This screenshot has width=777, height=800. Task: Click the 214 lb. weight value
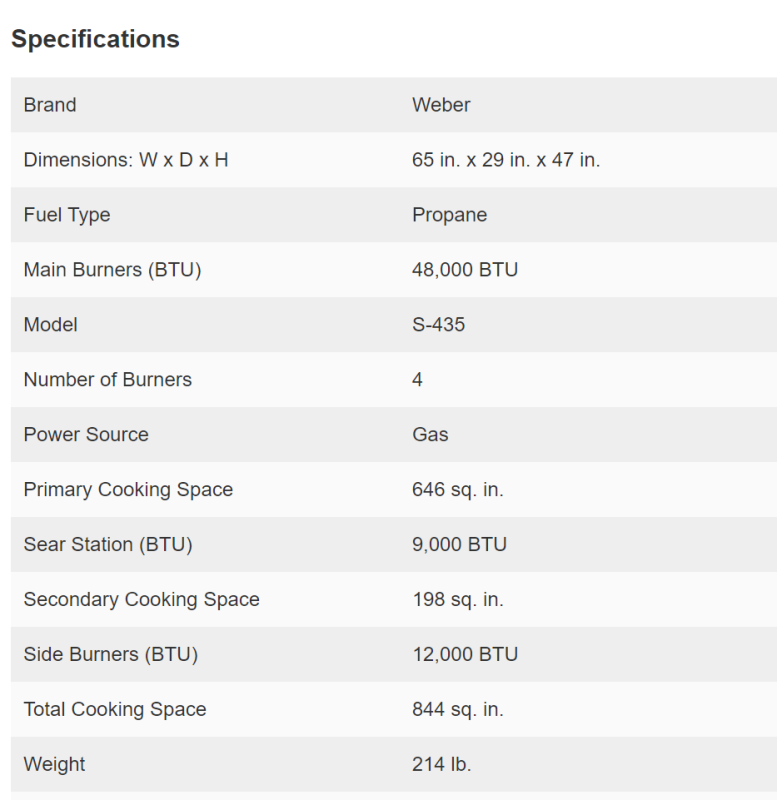pyautogui.click(x=441, y=765)
